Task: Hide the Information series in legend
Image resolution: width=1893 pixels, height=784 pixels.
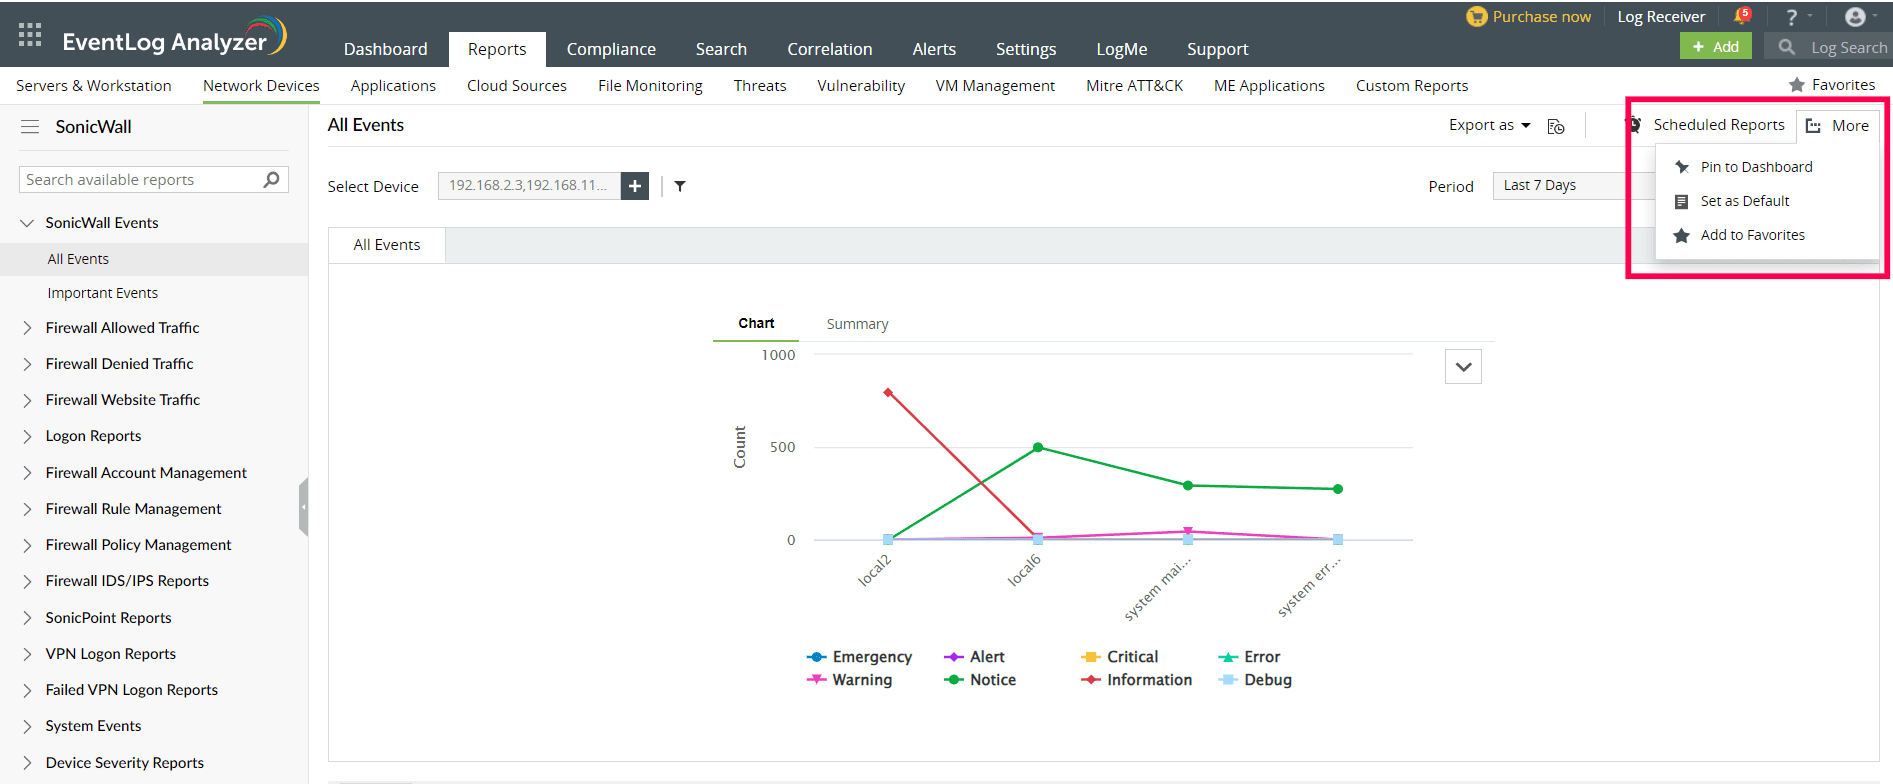Action: 1137,680
